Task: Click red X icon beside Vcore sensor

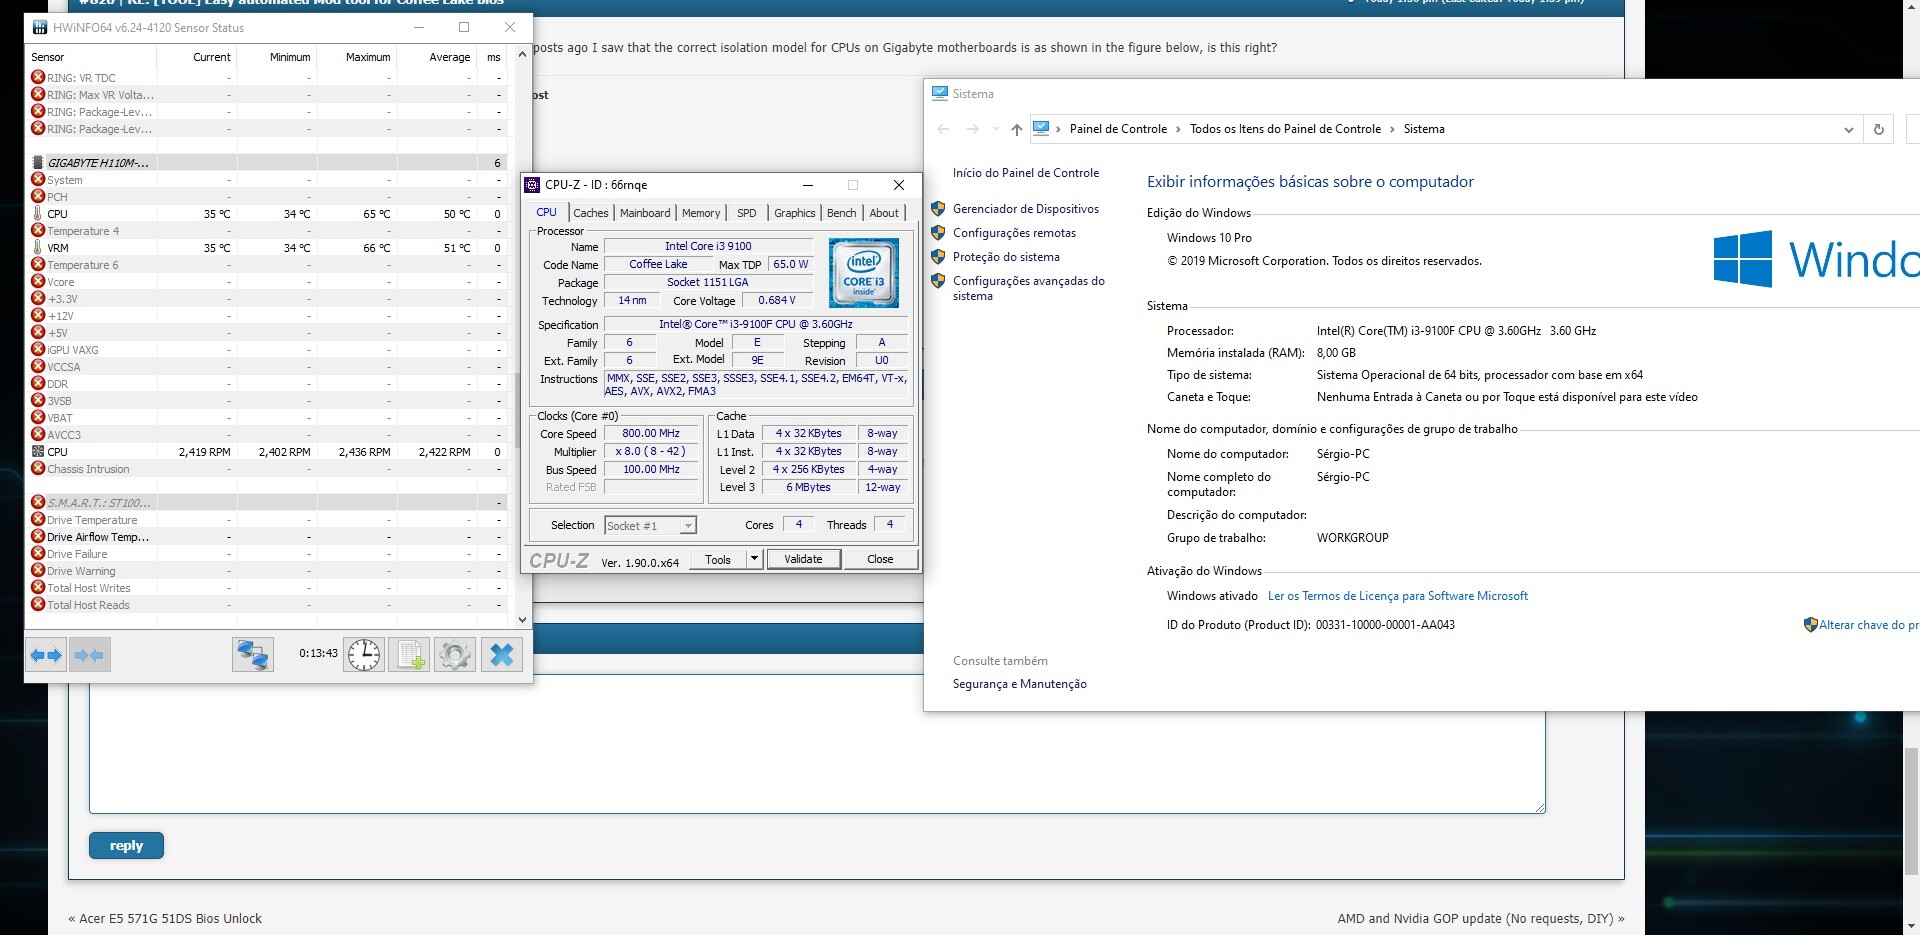Action: 38,282
